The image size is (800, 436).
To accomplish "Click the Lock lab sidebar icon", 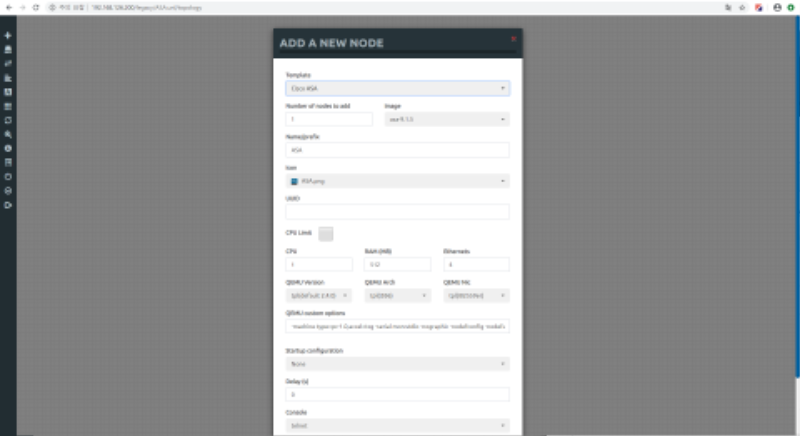I will tap(8, 177).
